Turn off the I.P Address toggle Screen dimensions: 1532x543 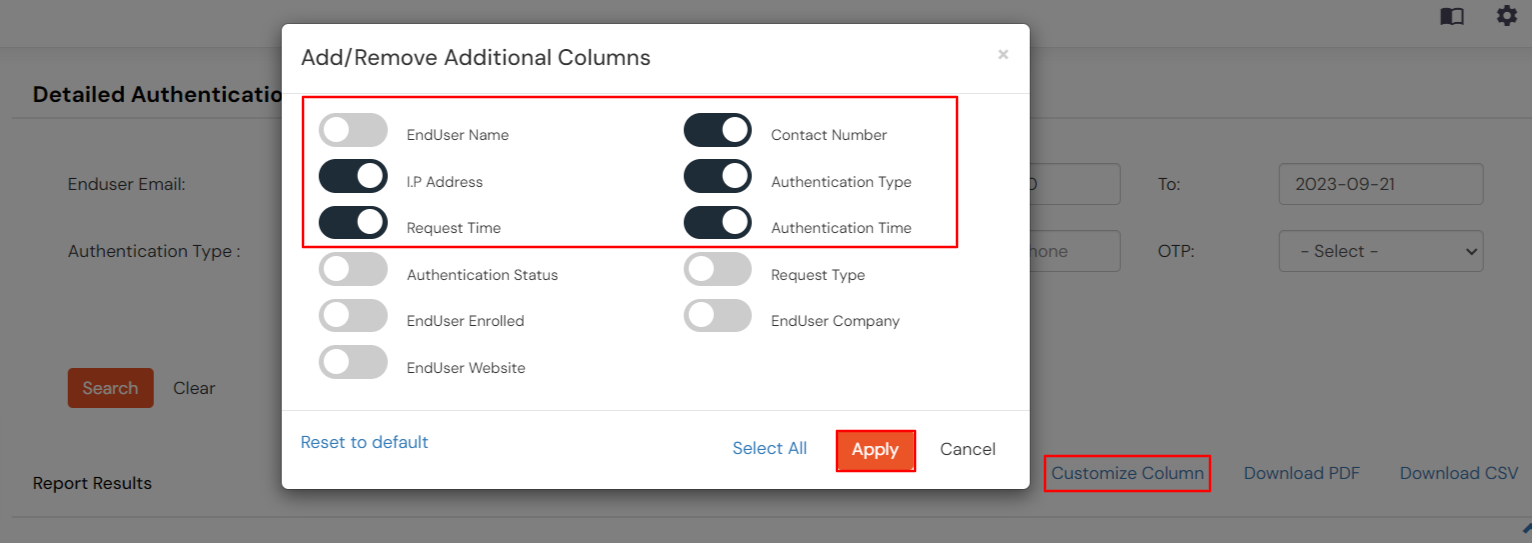(353, 177)
